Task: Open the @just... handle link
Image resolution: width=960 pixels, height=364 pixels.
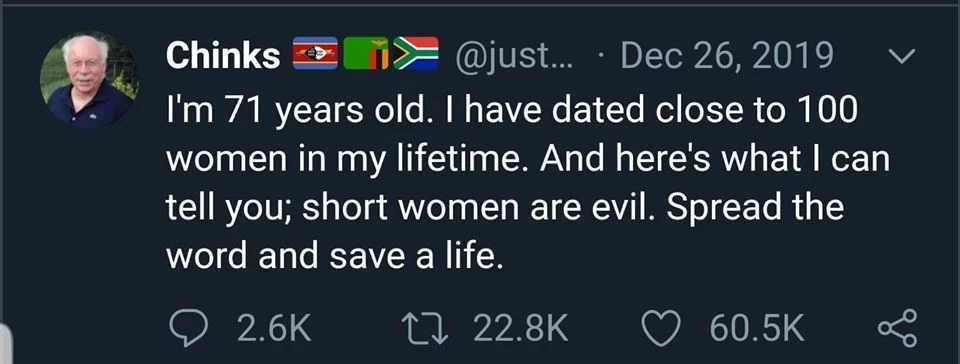Action: point(512,56)
